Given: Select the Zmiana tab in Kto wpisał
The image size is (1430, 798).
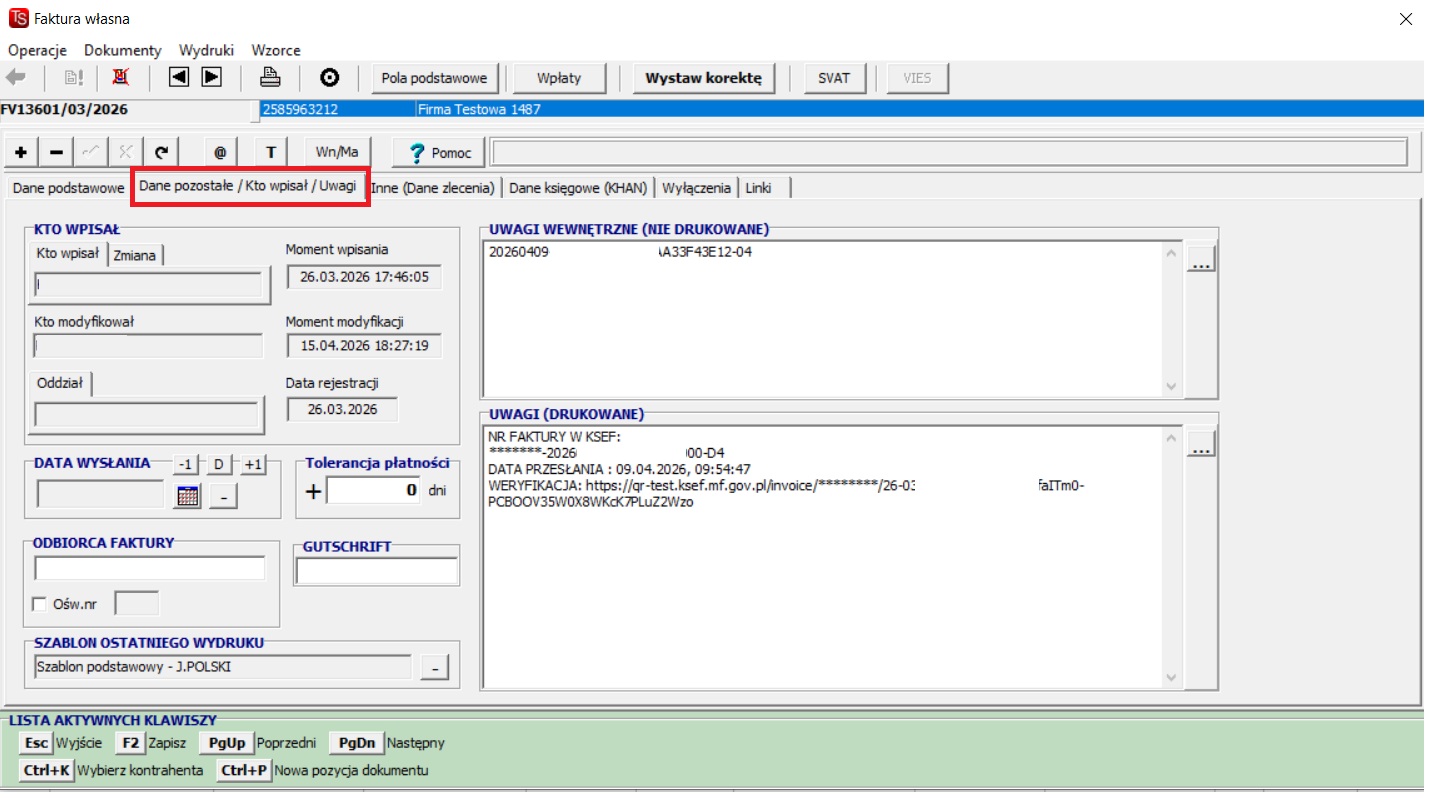Looking at the screenshot, I should point(135,255).
